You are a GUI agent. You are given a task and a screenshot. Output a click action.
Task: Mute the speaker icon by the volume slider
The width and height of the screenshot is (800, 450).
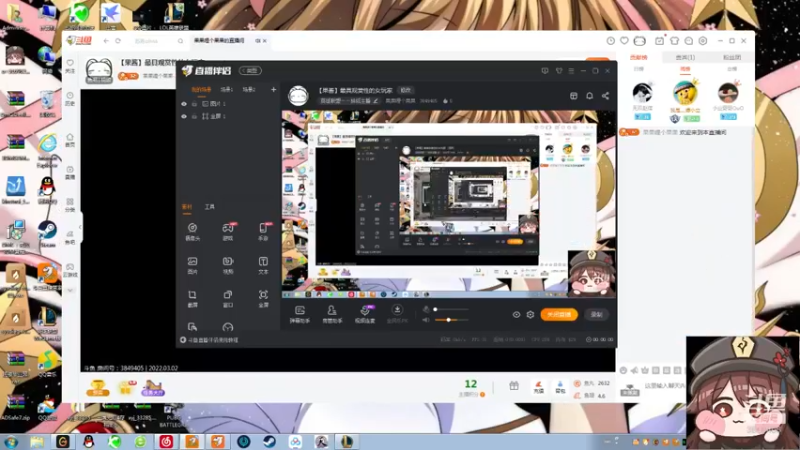426,320
